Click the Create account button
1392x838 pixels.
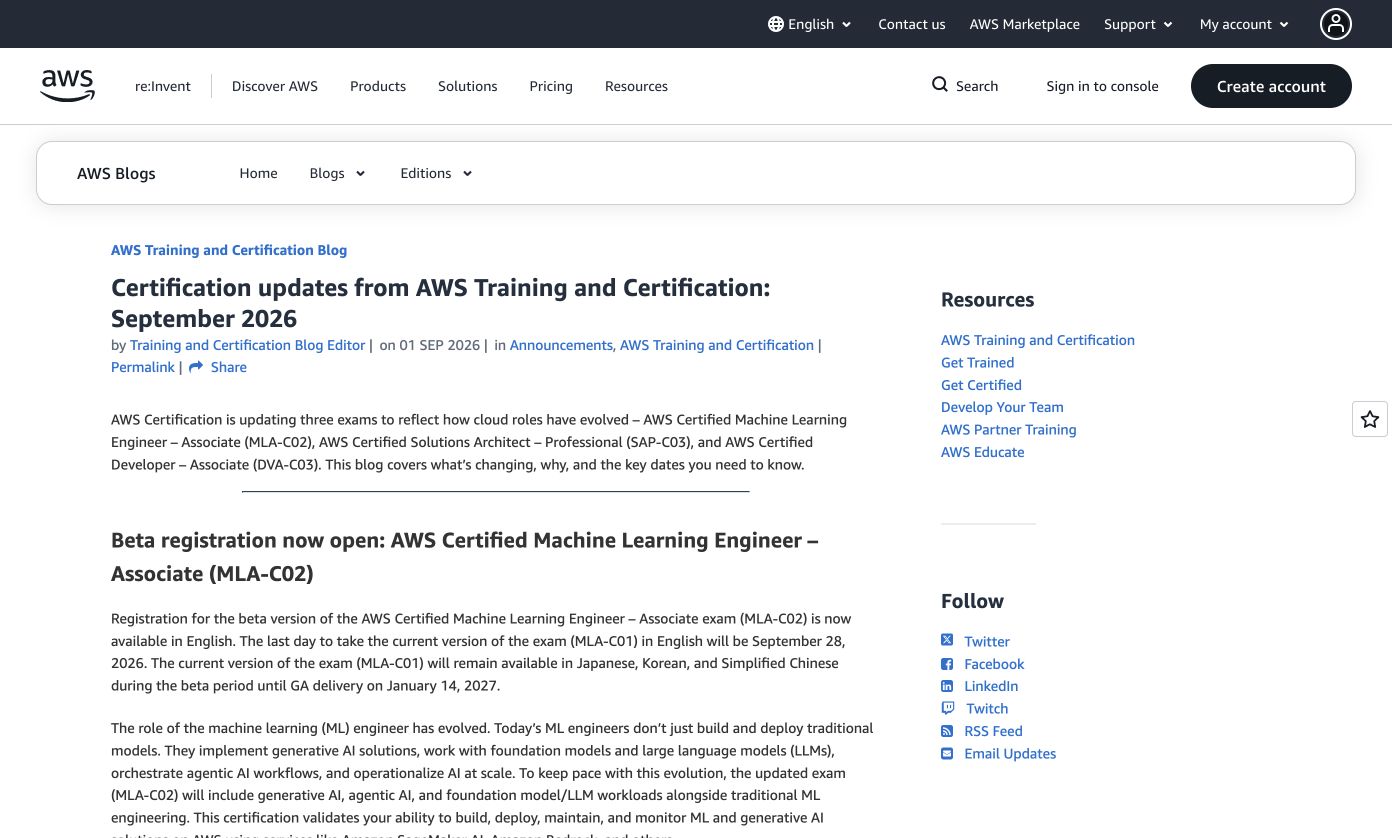click(1271, 86)
